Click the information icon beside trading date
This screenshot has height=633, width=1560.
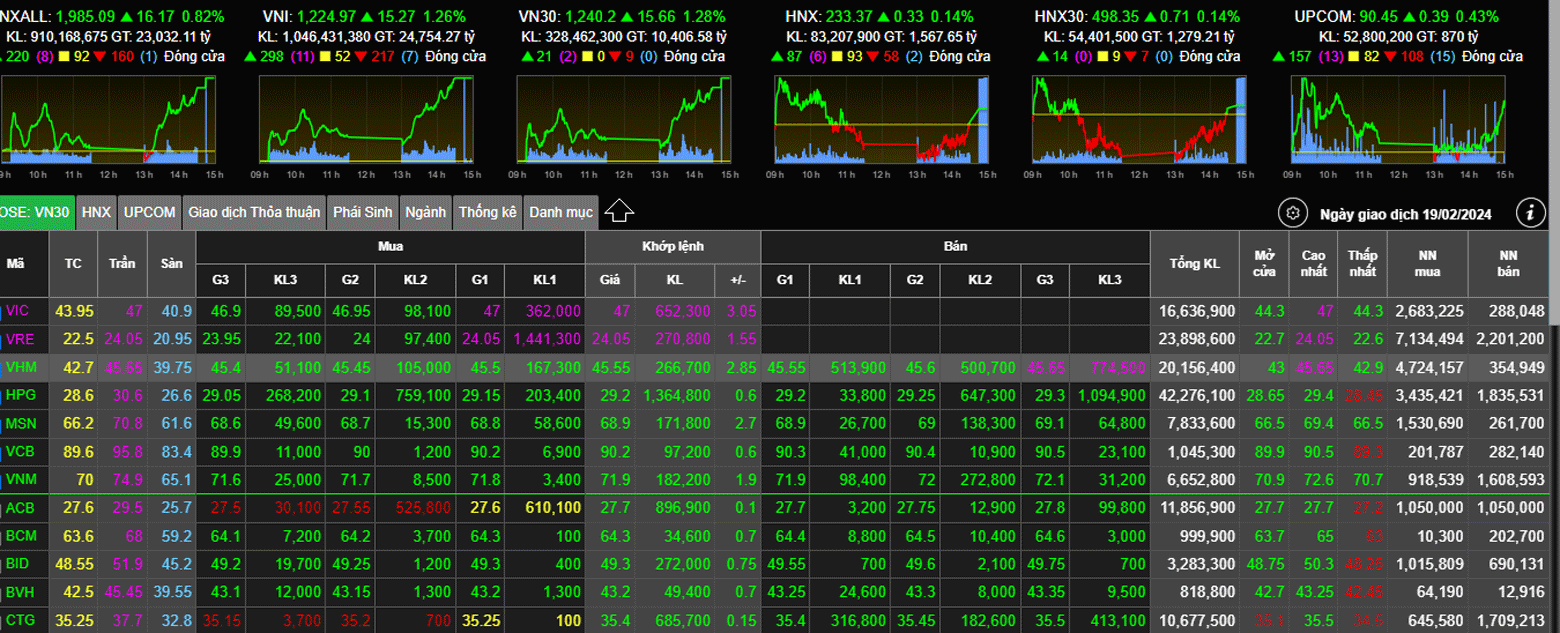[x=1530, y=212]
